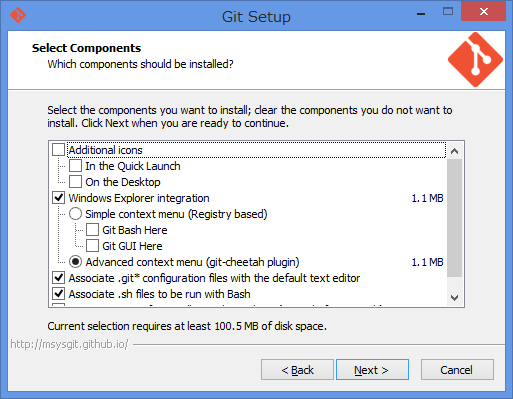Click the components list scrollbar thumb
Viewport: 513px width, 399px height.
pyautogui.click(x=454, y=218)
